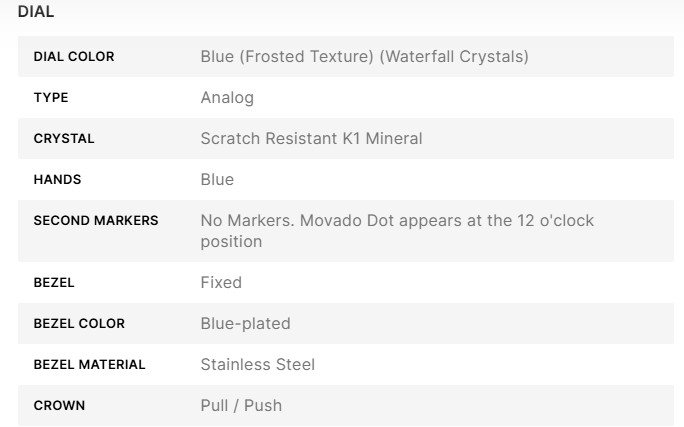Select the BEZEL COLOR label

tap(78, 324)
